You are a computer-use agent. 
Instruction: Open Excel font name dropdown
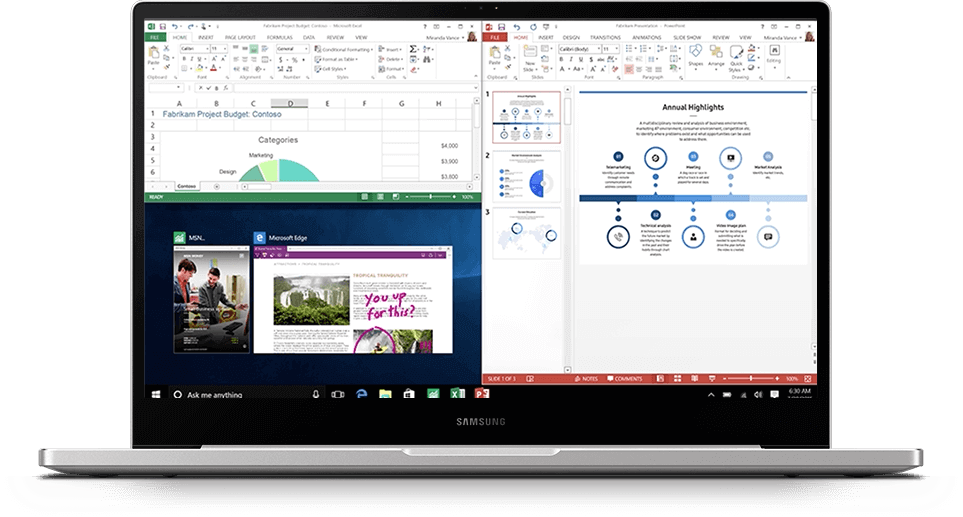pos(207,49)
